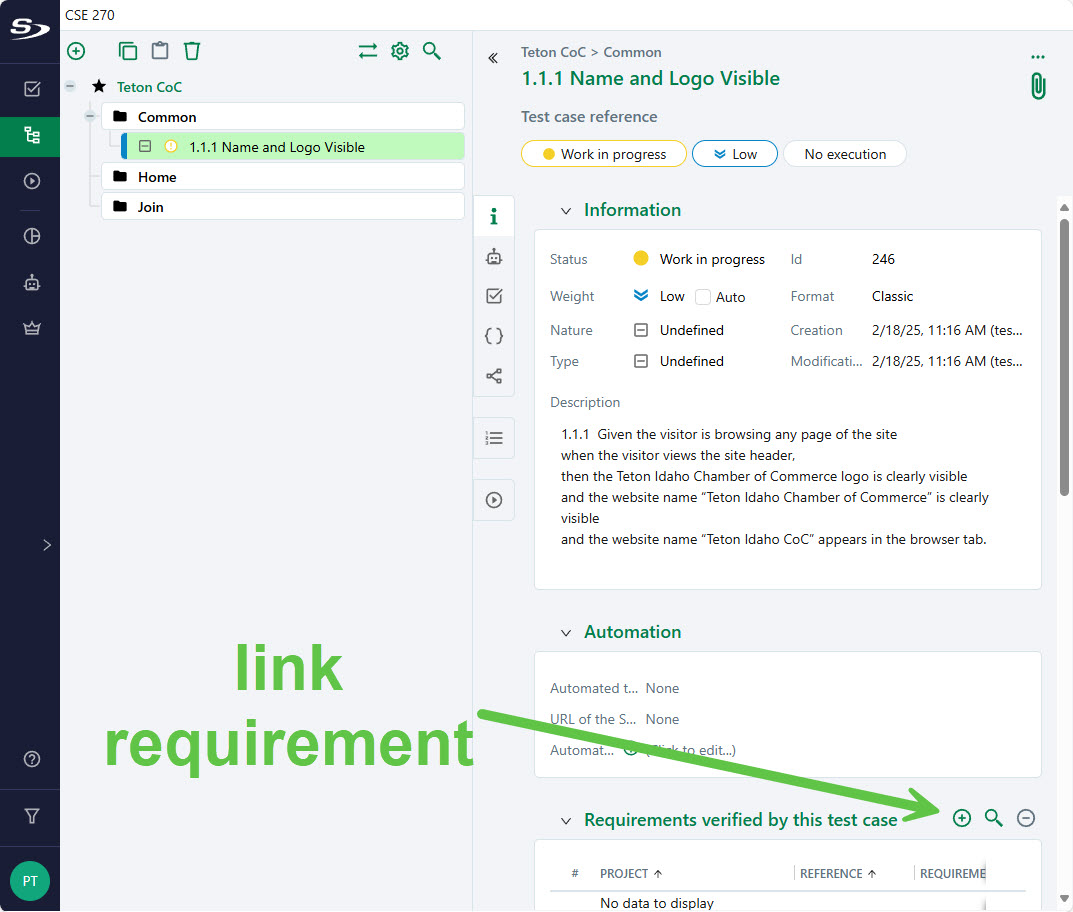This screenshot has width=1073, height=912.
Task: Click the add requirement link plus icon
Action: tap(961, 818)
